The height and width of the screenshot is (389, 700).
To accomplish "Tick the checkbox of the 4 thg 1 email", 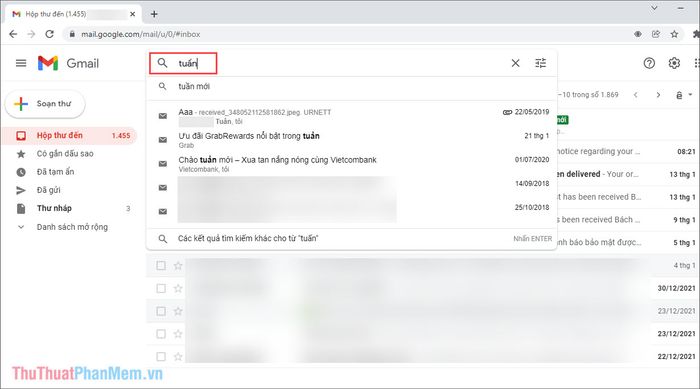I will [161, 266].
